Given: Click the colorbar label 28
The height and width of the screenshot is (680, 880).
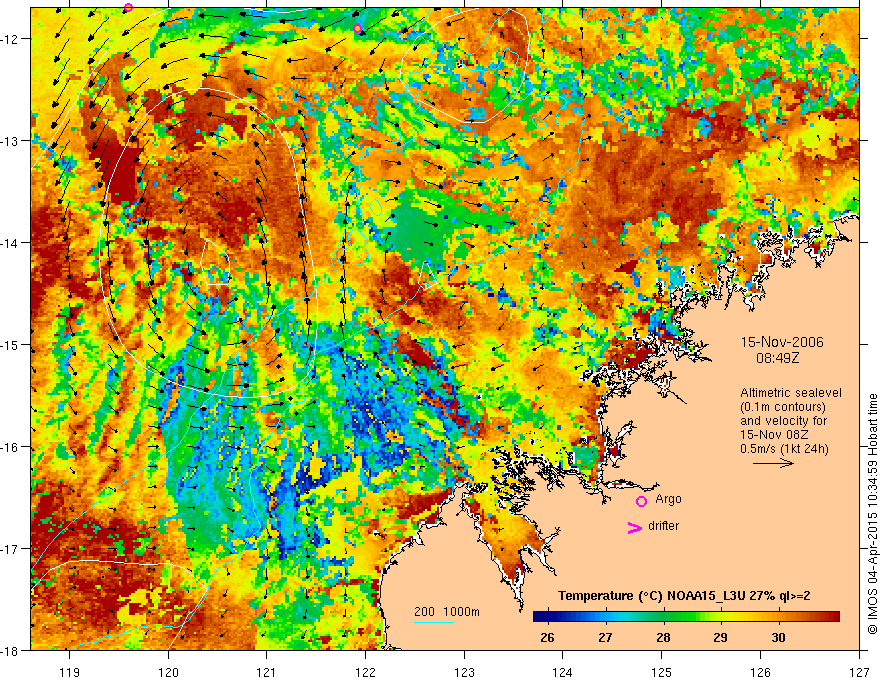Looking at the screenshot, I should 663,637.
